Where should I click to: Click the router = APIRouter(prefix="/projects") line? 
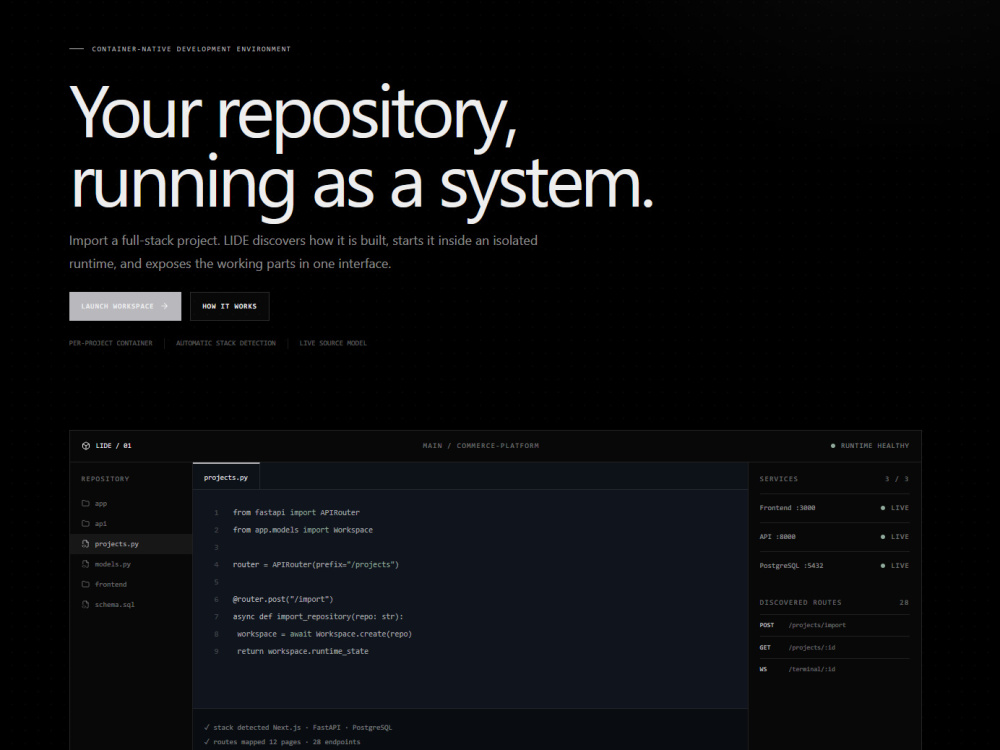click(316, 564)
